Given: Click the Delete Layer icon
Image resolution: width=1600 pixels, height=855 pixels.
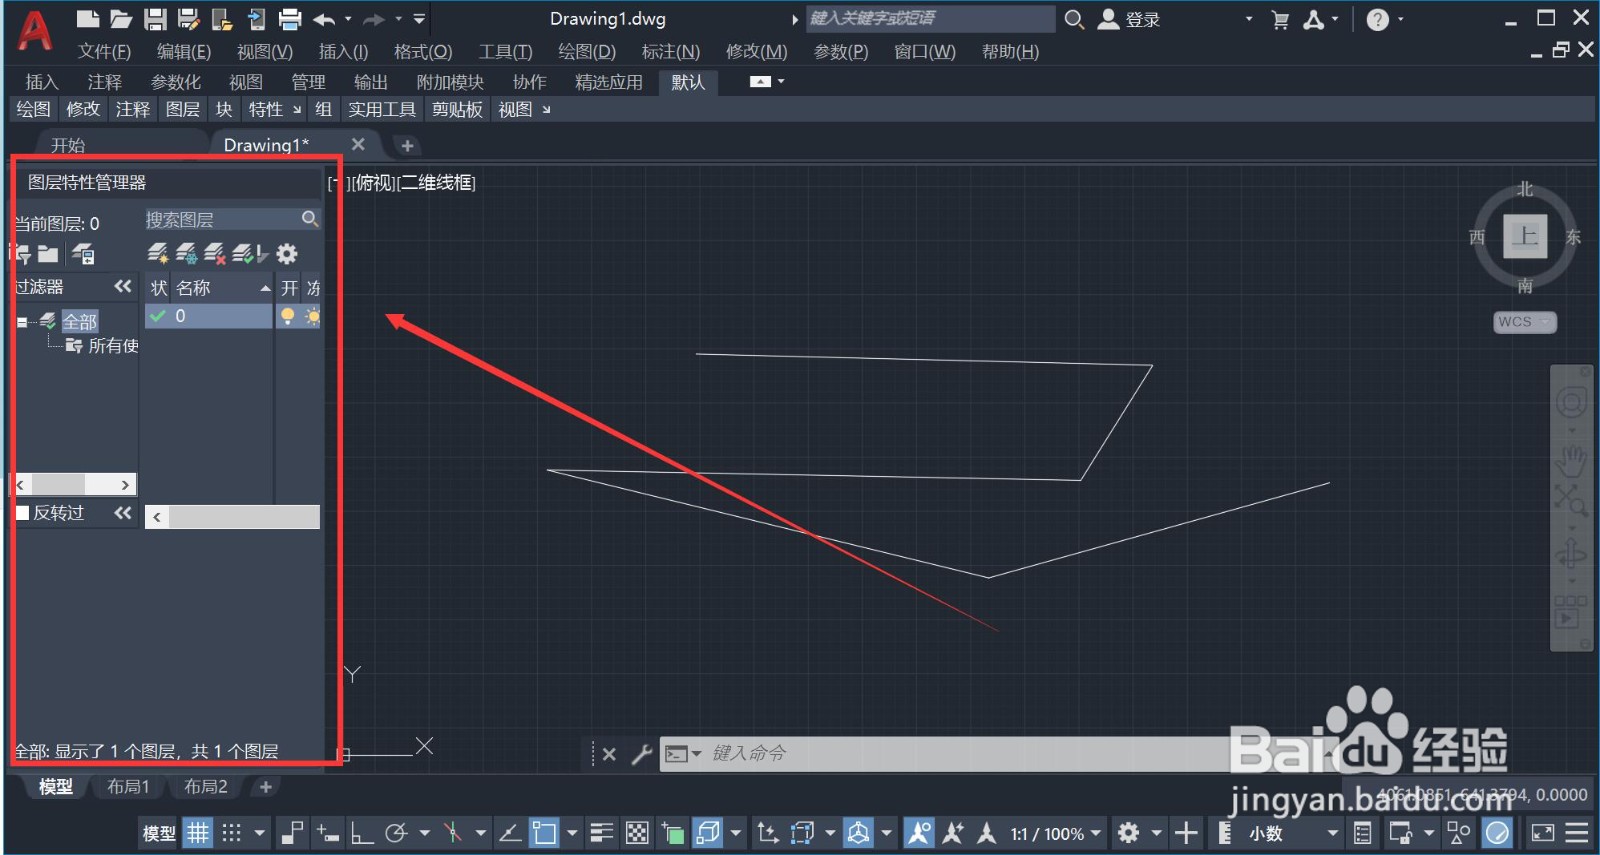Looking at the screenshot, I should point(214,254).
